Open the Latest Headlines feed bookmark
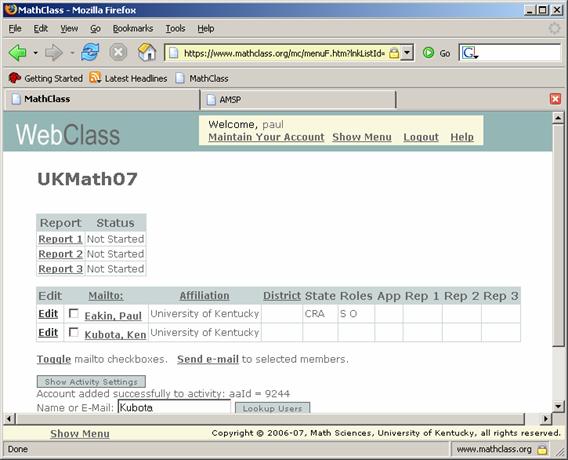The height and width of the screenshot is (460, 568). tap(128, 78)
